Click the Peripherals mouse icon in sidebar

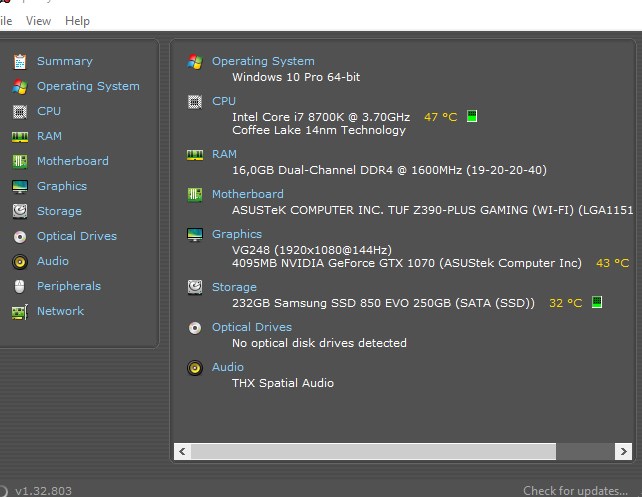pyautogui.click(x=19, y=286)
